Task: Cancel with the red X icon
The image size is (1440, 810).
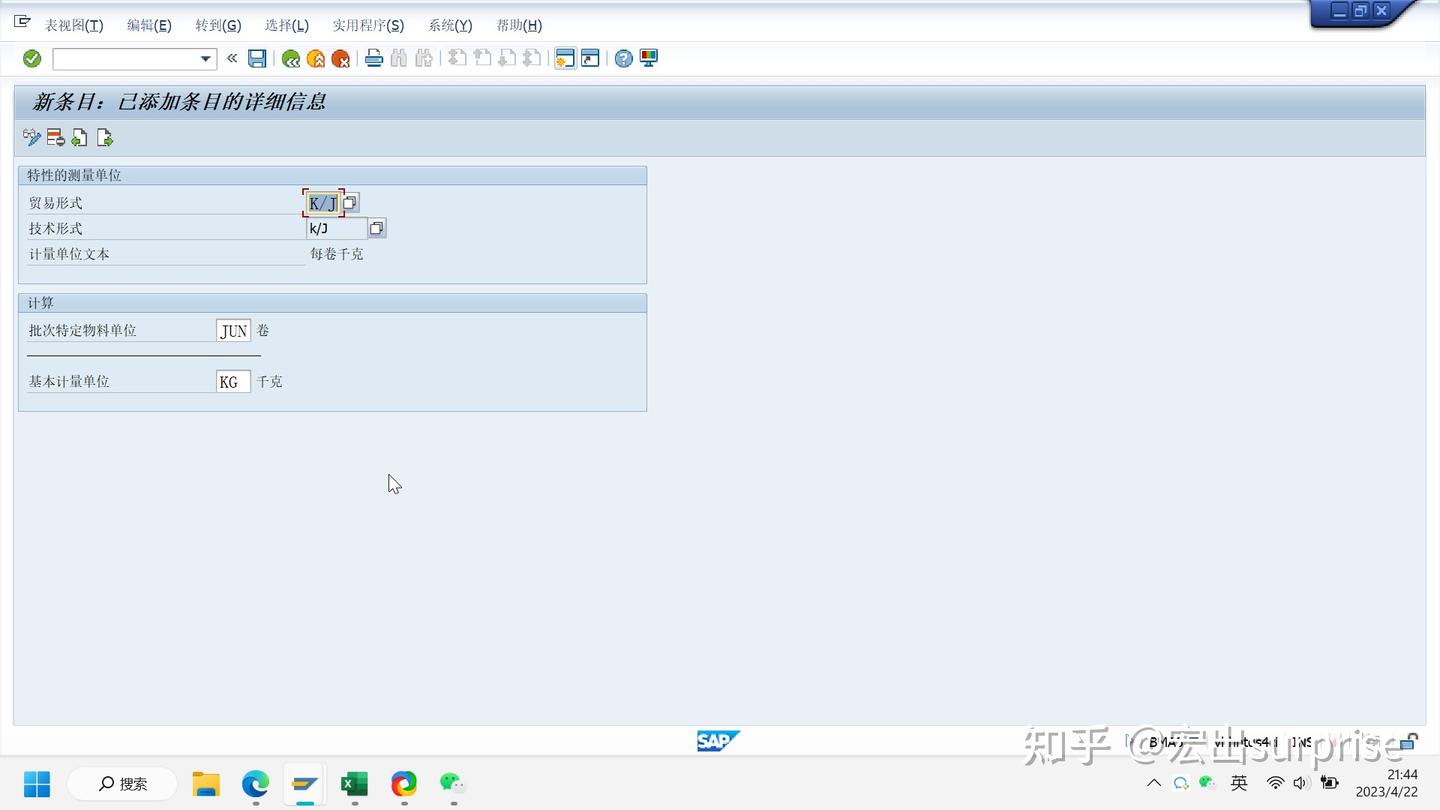Action: 340,58
